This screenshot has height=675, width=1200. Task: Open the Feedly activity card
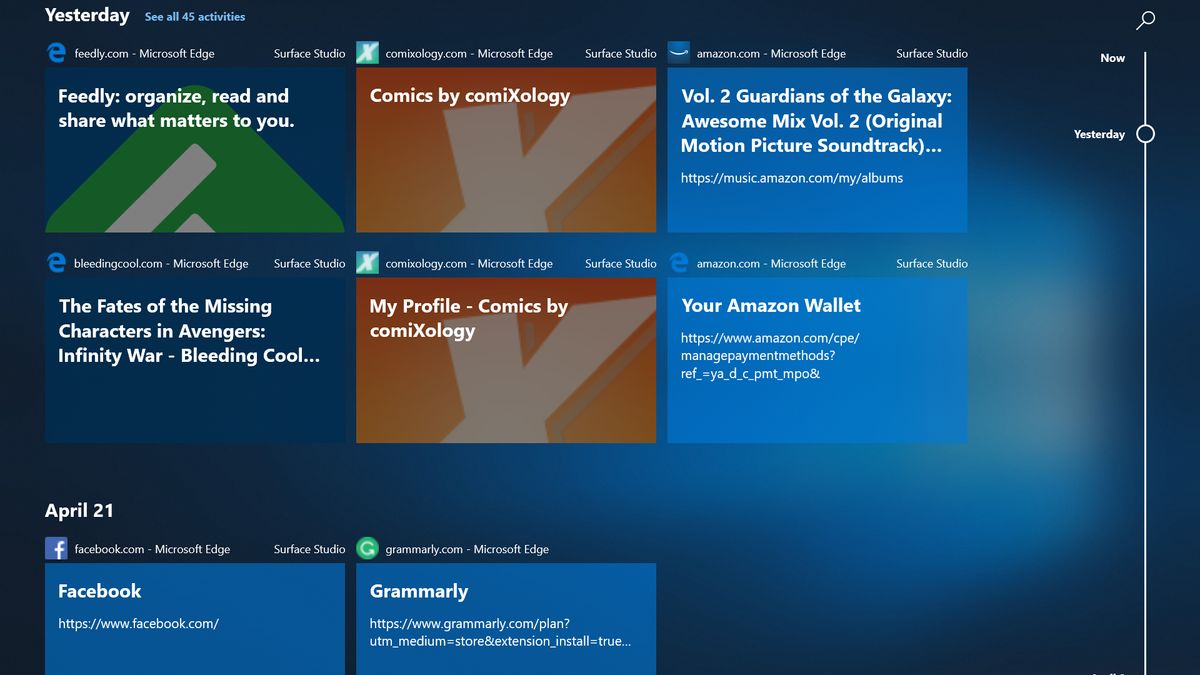tap(195, 150)
